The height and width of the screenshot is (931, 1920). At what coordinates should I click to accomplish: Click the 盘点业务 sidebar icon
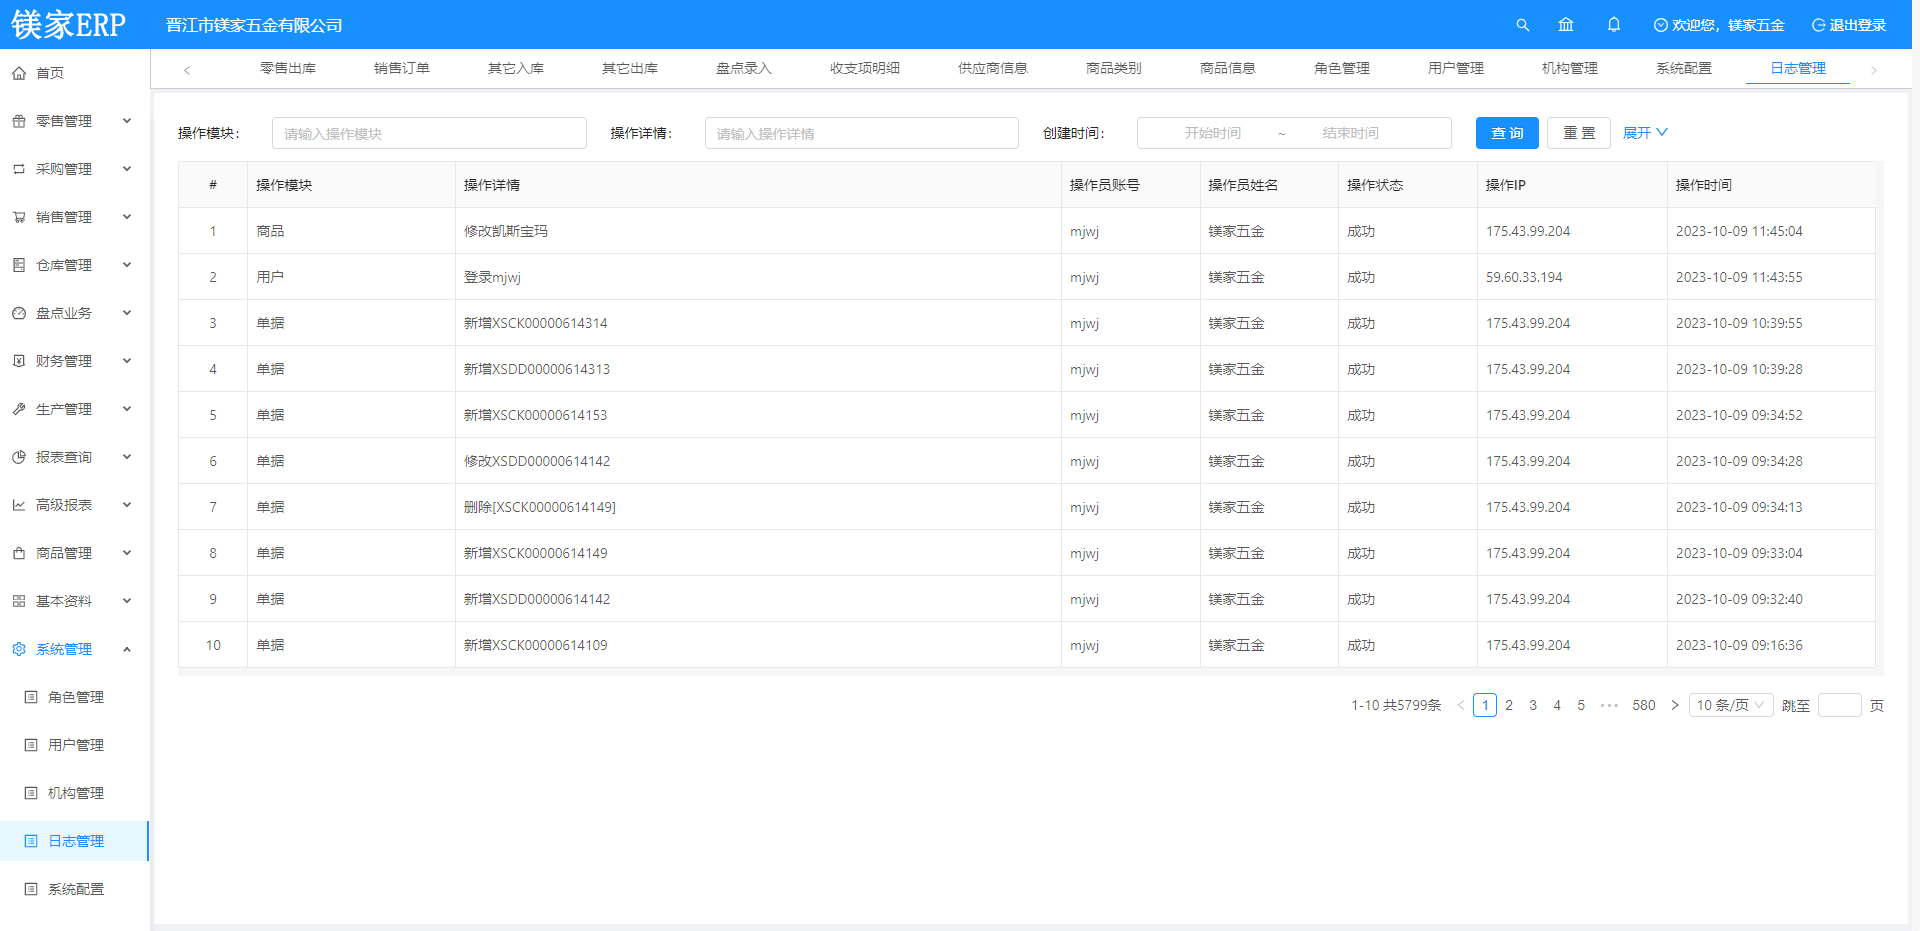19,313
